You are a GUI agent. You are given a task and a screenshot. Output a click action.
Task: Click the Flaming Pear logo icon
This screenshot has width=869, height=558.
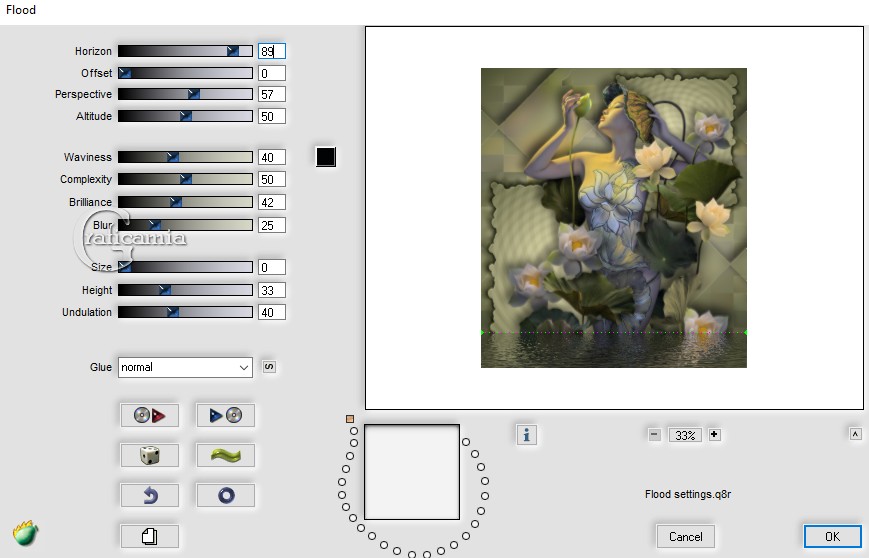pyautogui.click(x=25, y=533)
